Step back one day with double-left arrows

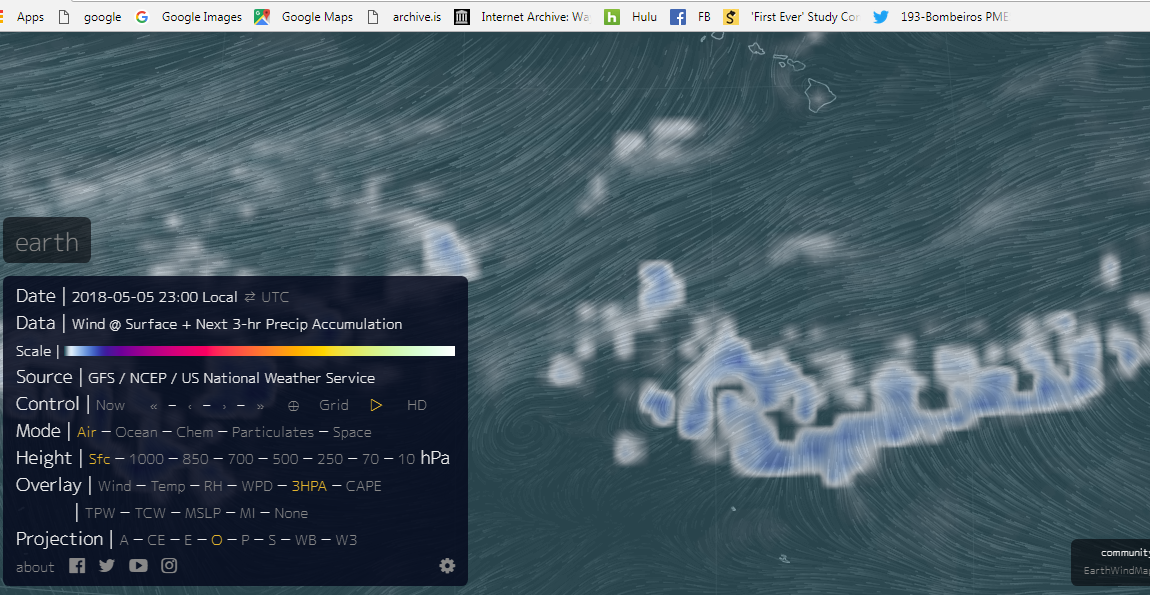153,405
